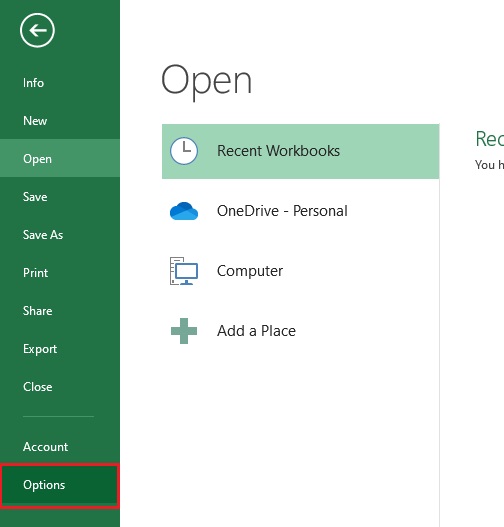
Task: Click the green plus Add a Place icon
Action: [184, 331]
